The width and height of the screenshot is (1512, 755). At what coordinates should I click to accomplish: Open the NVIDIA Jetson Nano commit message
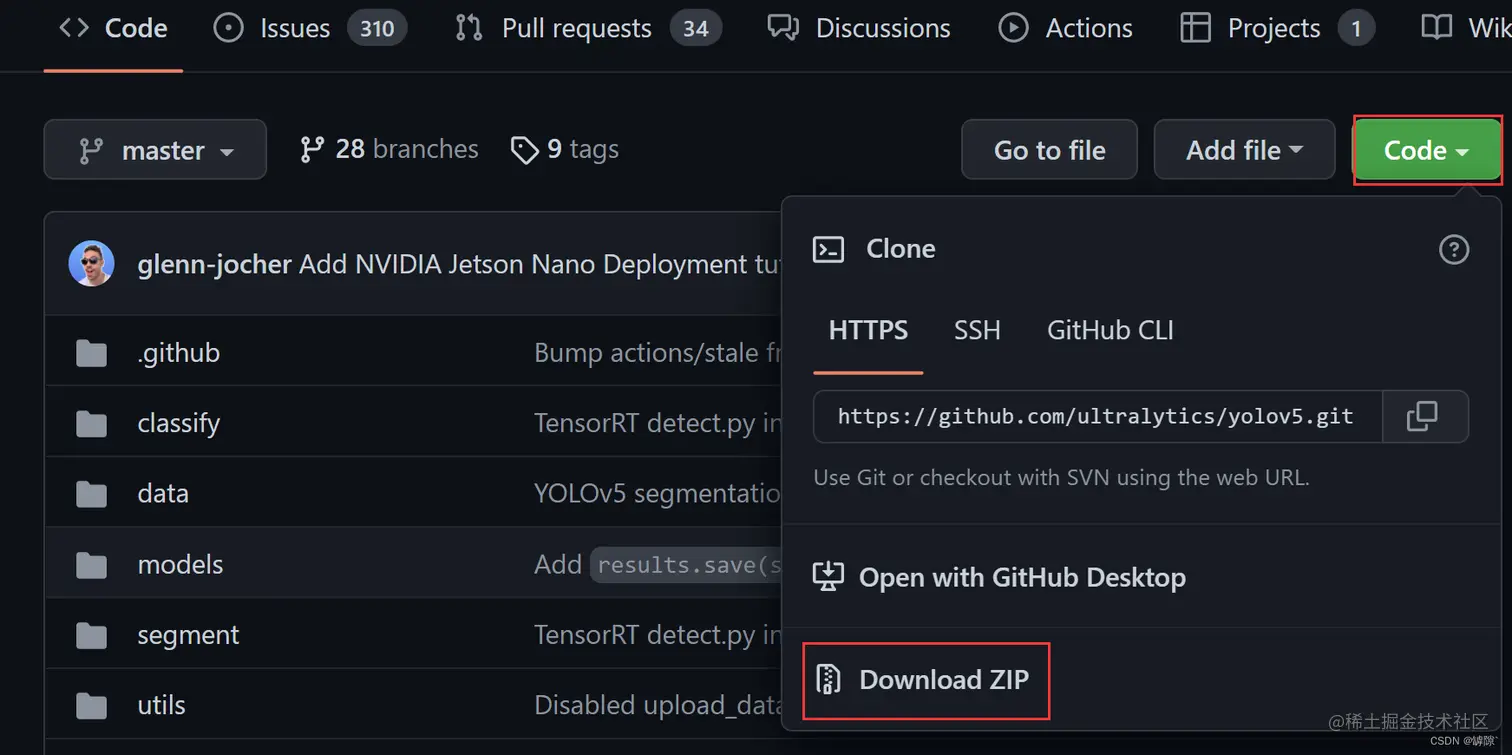539,265
